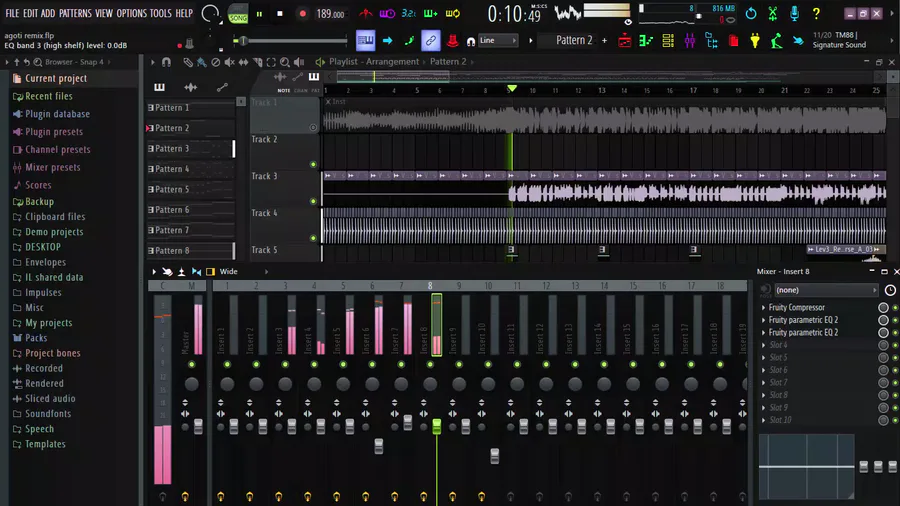The image size is (900, 506).
Task: Open the mixer input (none) dropdown
Action: coord(826,290)
